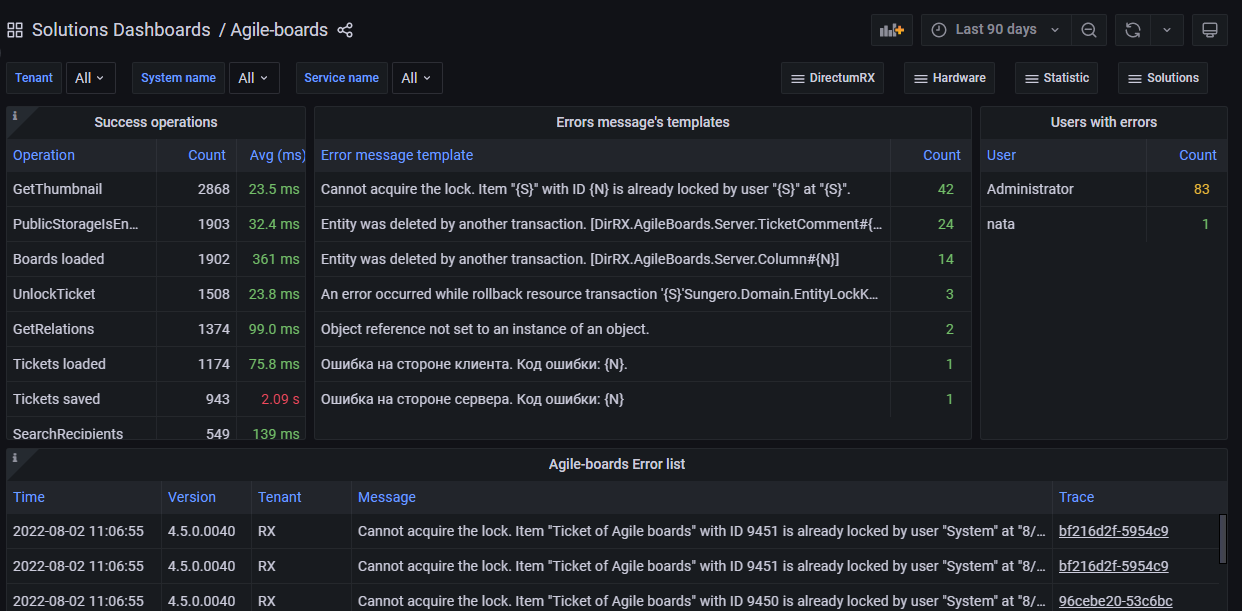Expand the refresh interval dropdown
Viewport: 1242px width, 611px height.
(1167, 30)
